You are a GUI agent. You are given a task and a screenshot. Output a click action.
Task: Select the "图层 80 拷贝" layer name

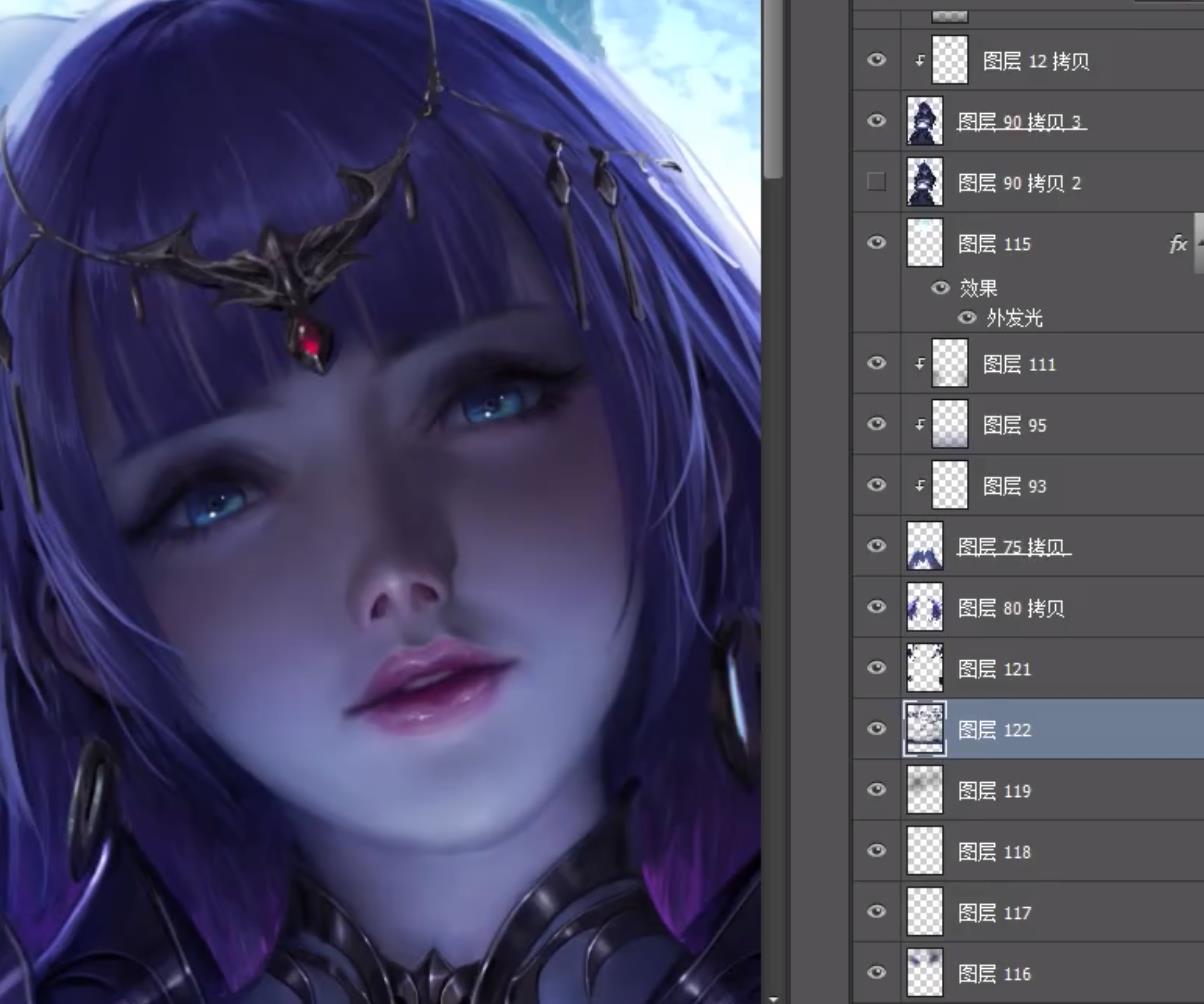1011,609
